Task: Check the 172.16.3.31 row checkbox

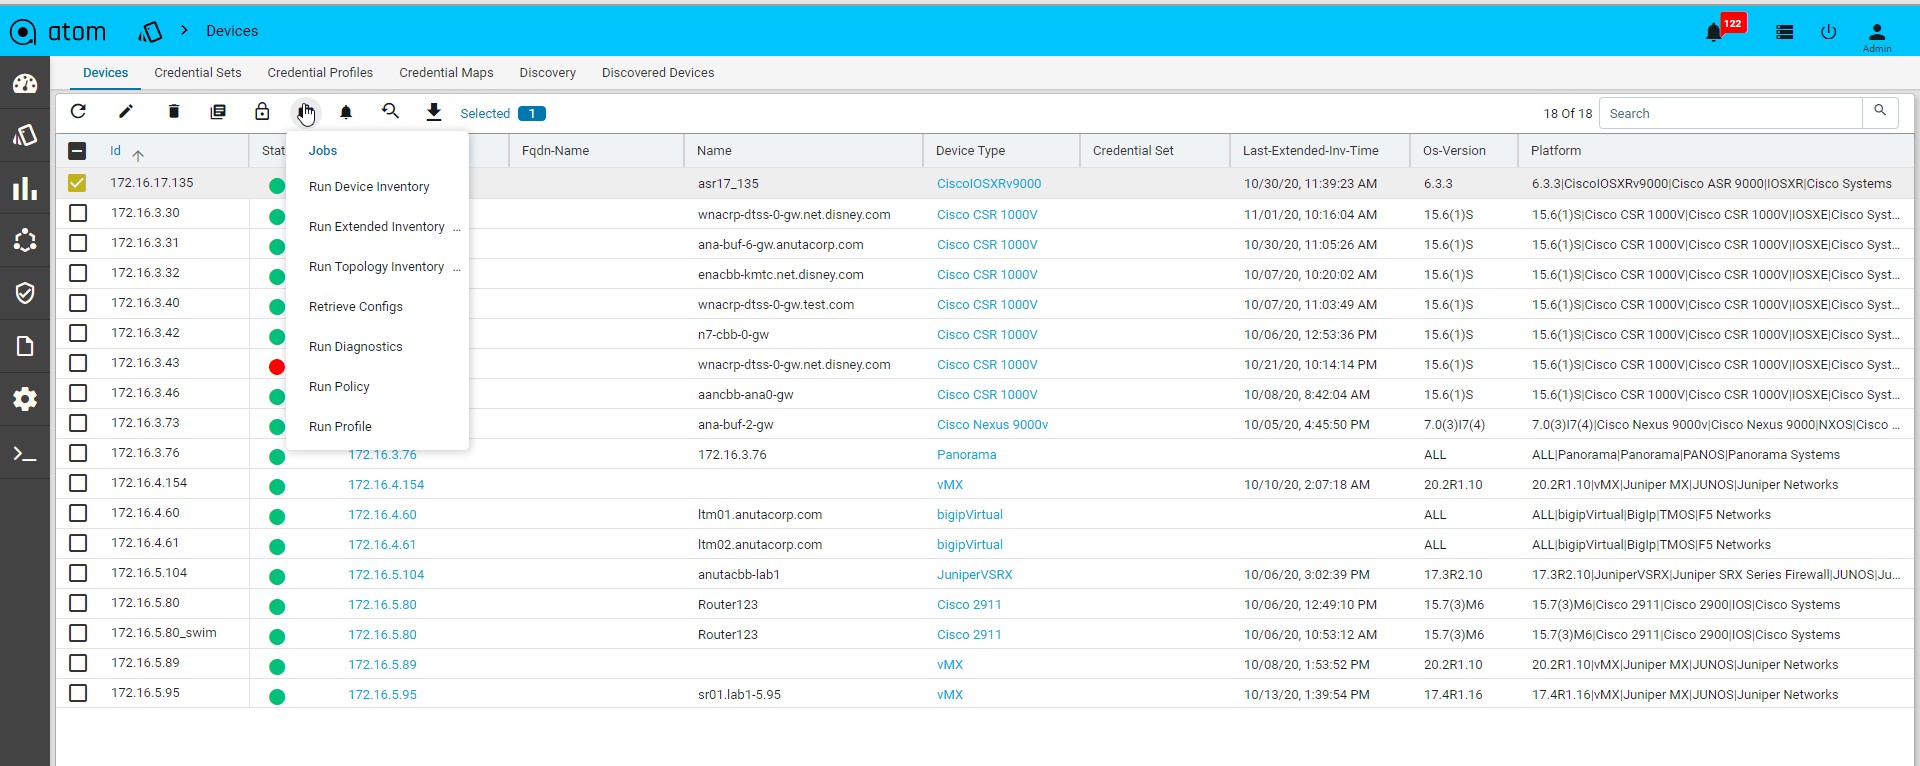Action: [78, 243]
